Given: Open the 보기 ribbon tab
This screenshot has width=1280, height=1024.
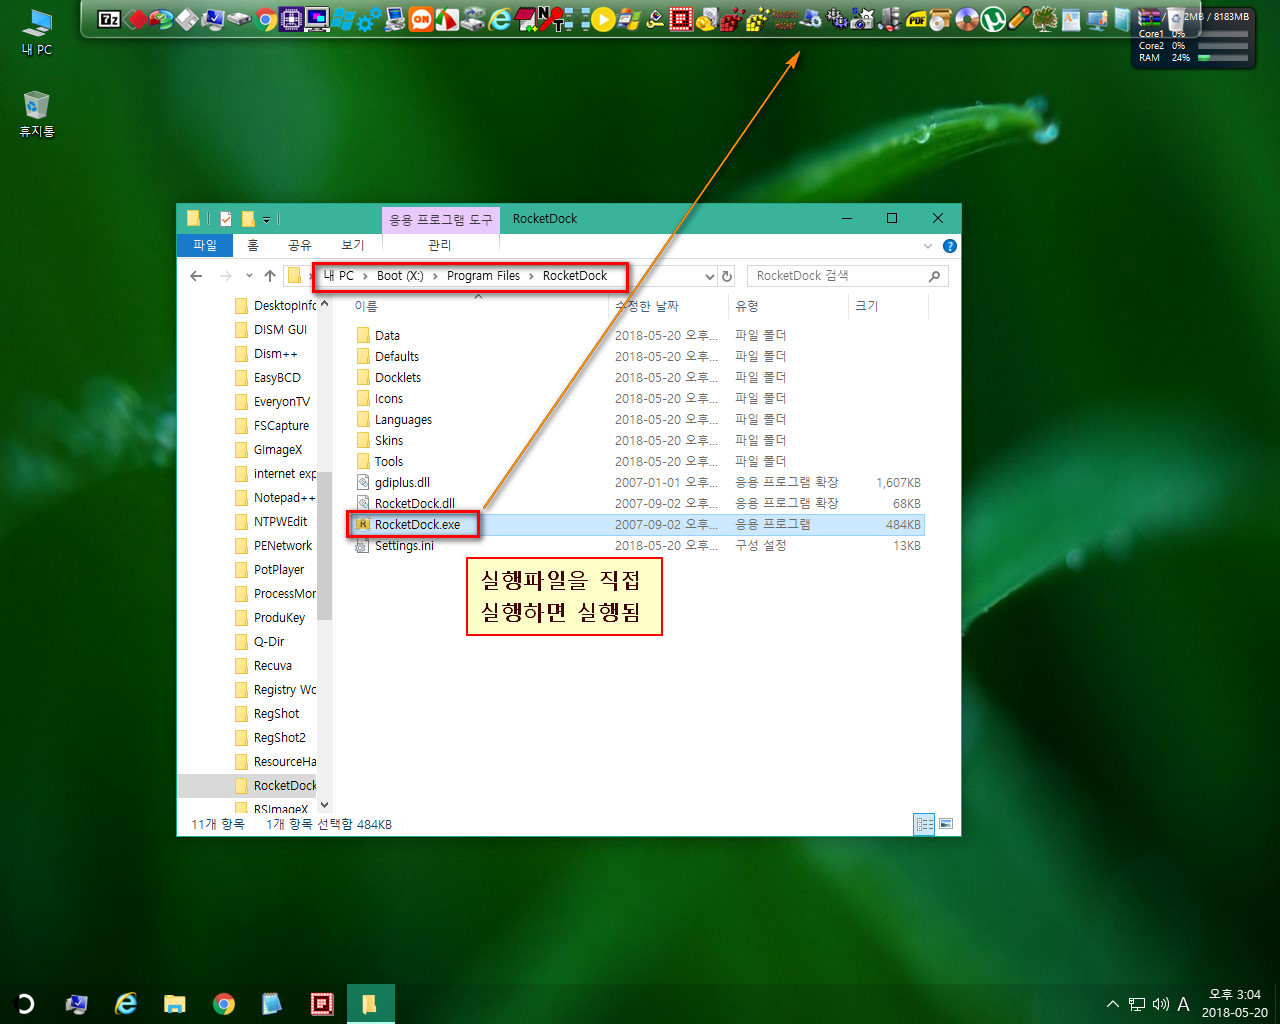Looking at the screenshot, I should (353, 245).
